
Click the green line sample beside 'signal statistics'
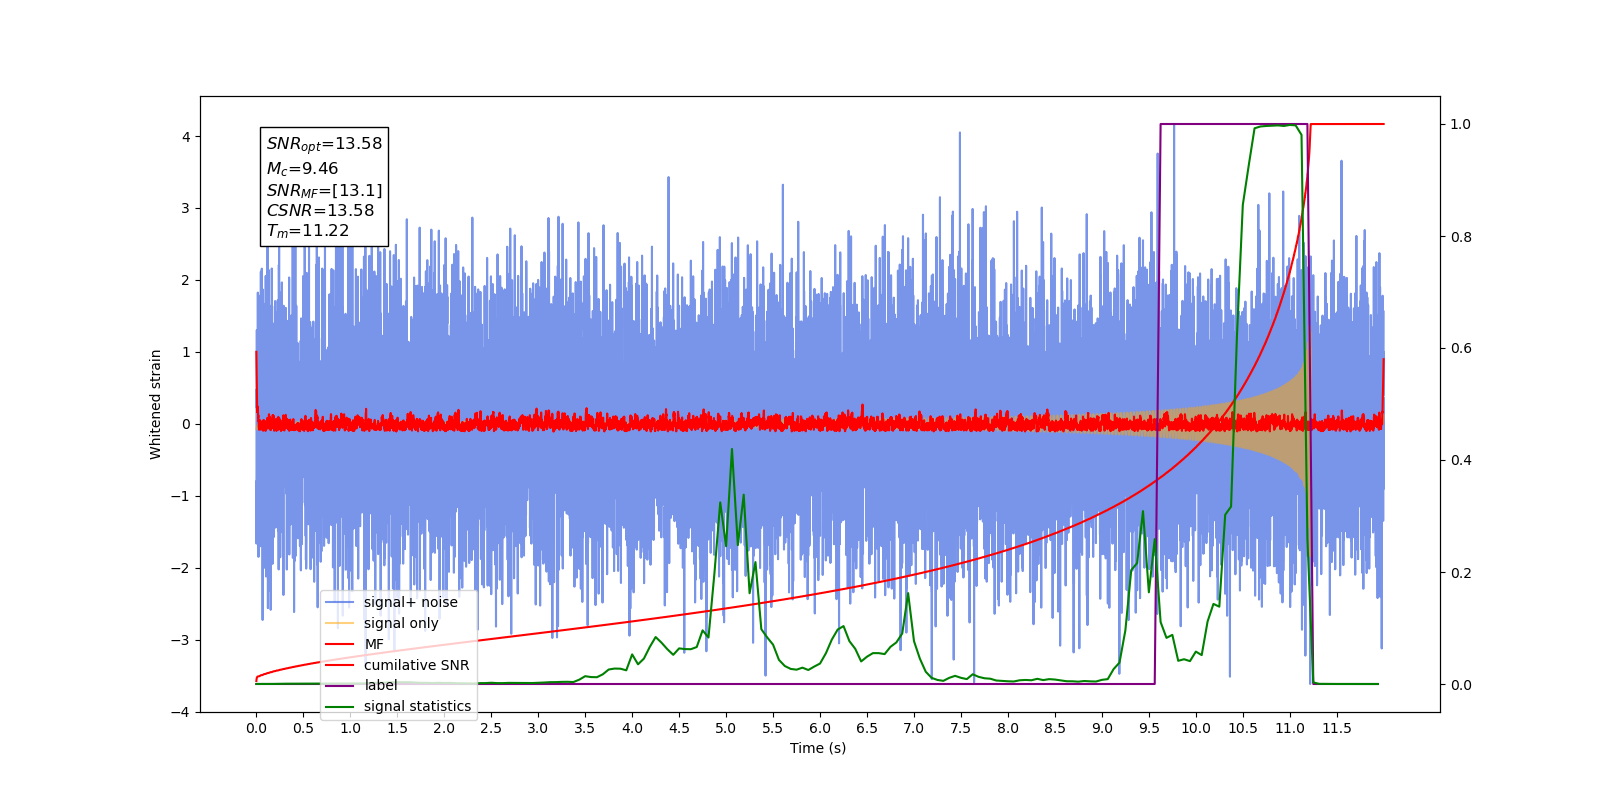pyautogui.click(x=340, y=706)
